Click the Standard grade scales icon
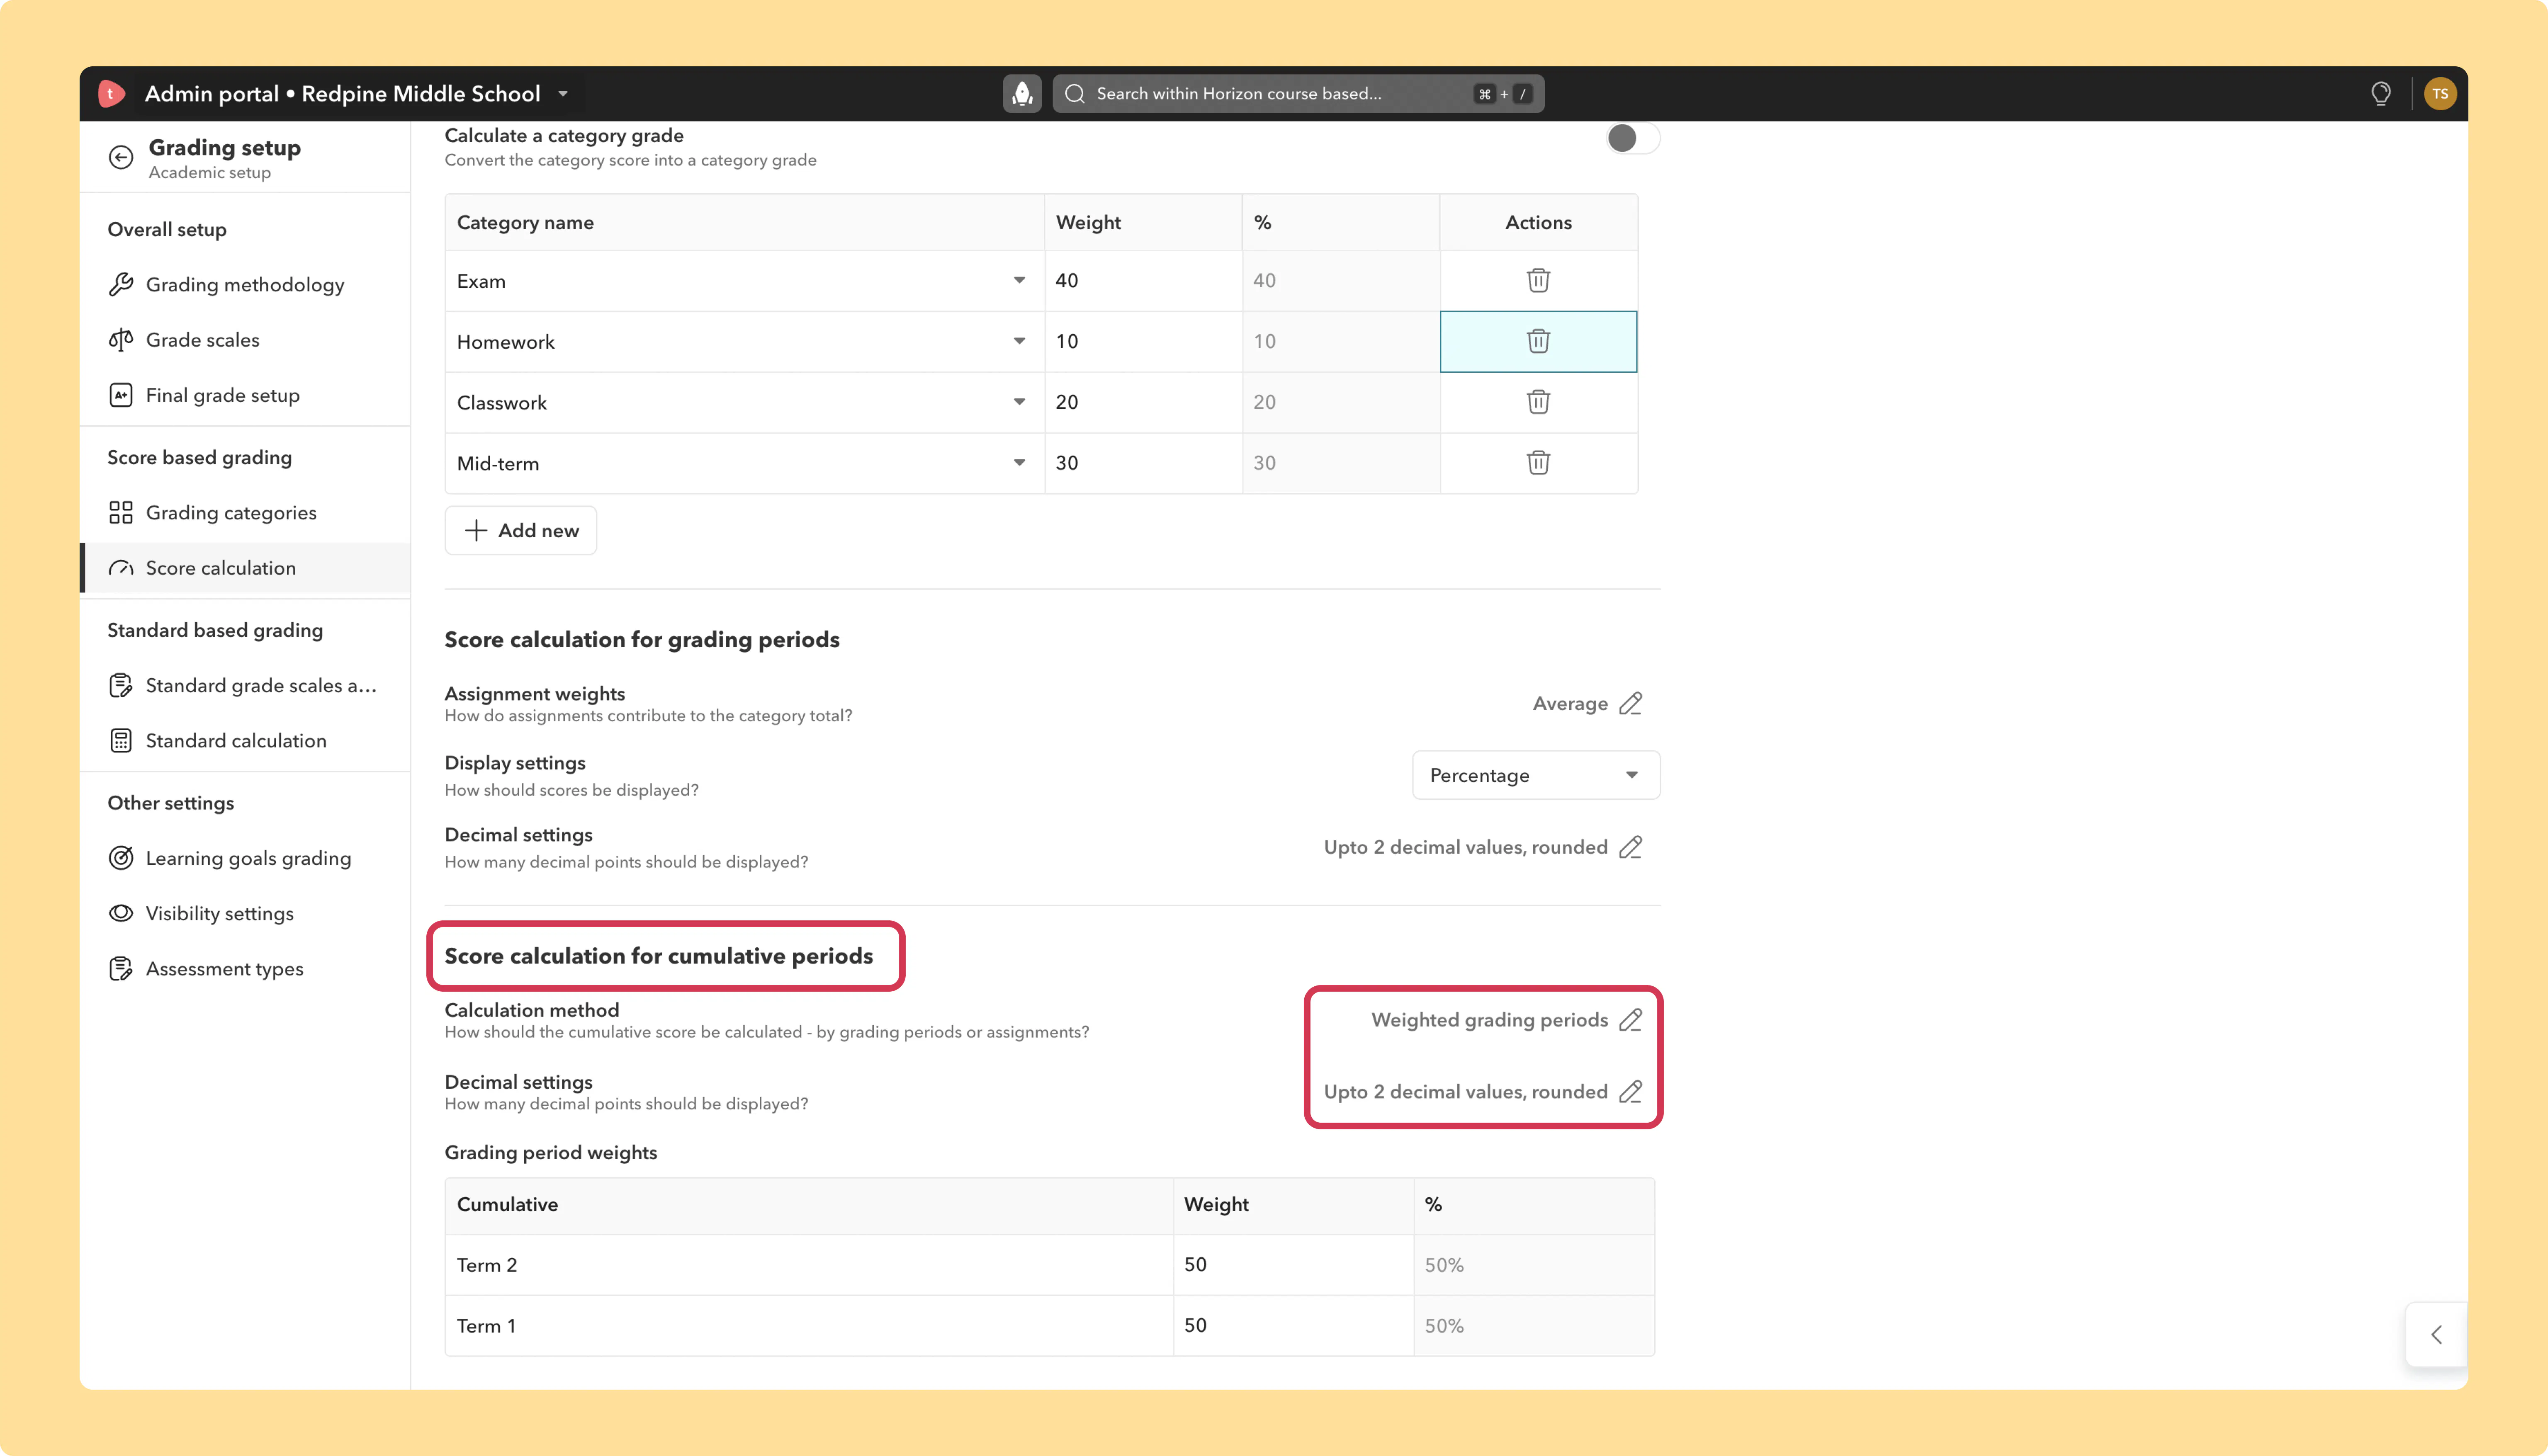This screenshot has height=1456, width=2548. (121, 685)
